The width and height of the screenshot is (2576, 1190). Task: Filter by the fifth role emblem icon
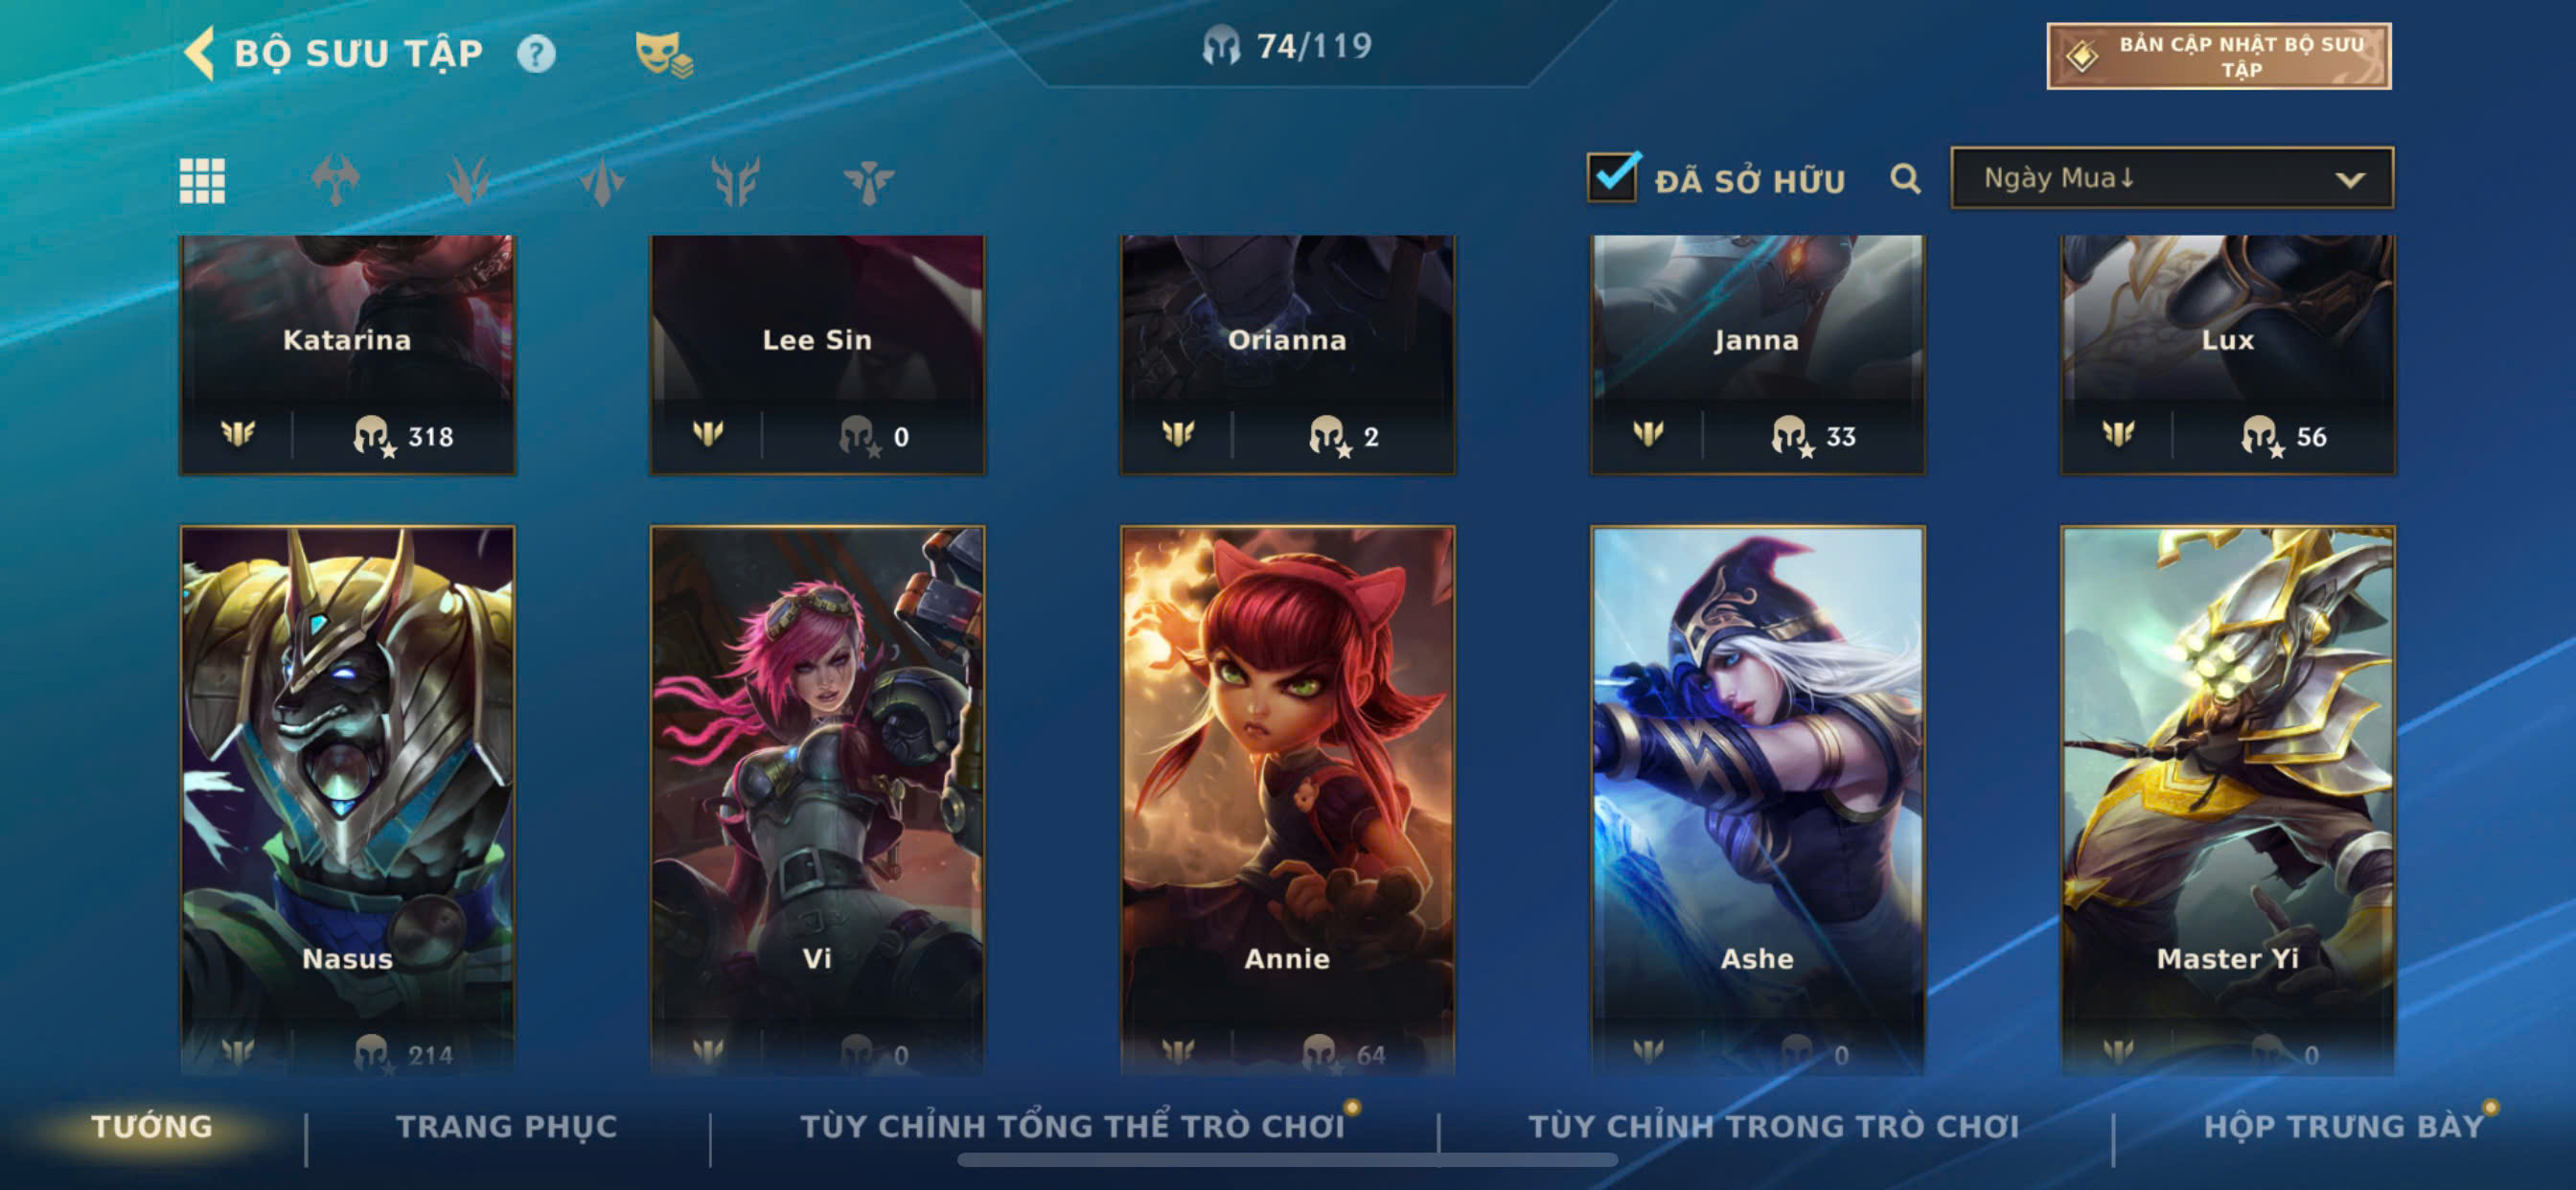point(868,181)
